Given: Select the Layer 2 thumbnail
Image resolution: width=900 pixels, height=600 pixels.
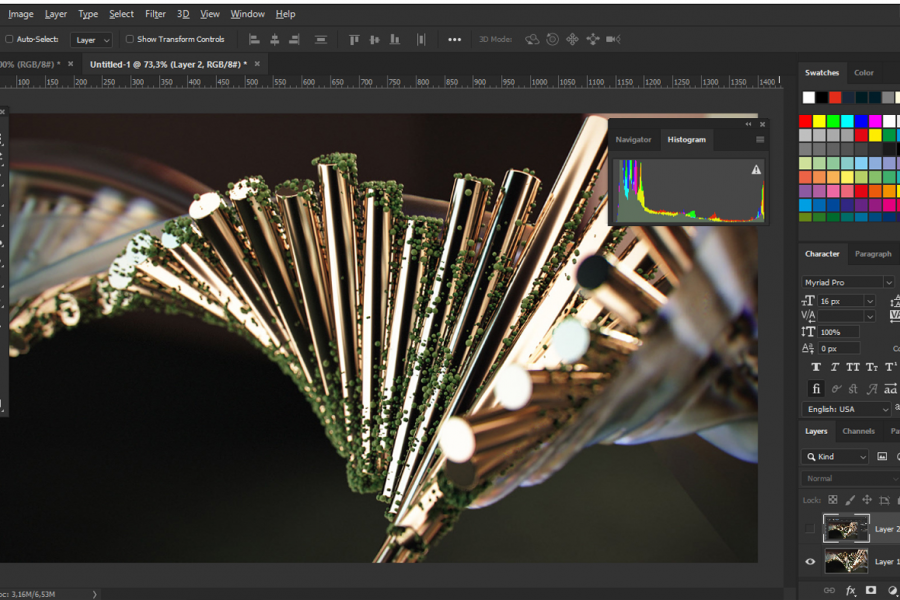Looking at the screenshot, I should (x=845, y=528).
